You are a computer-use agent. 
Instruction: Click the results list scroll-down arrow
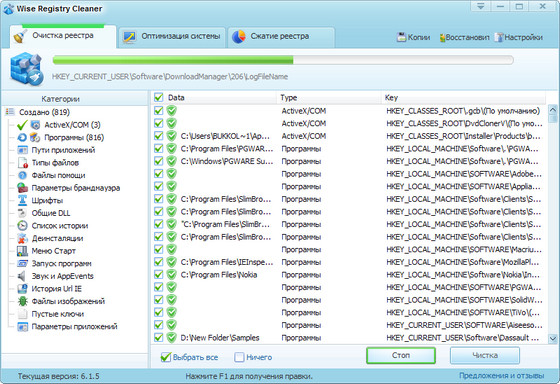(553, 338)
